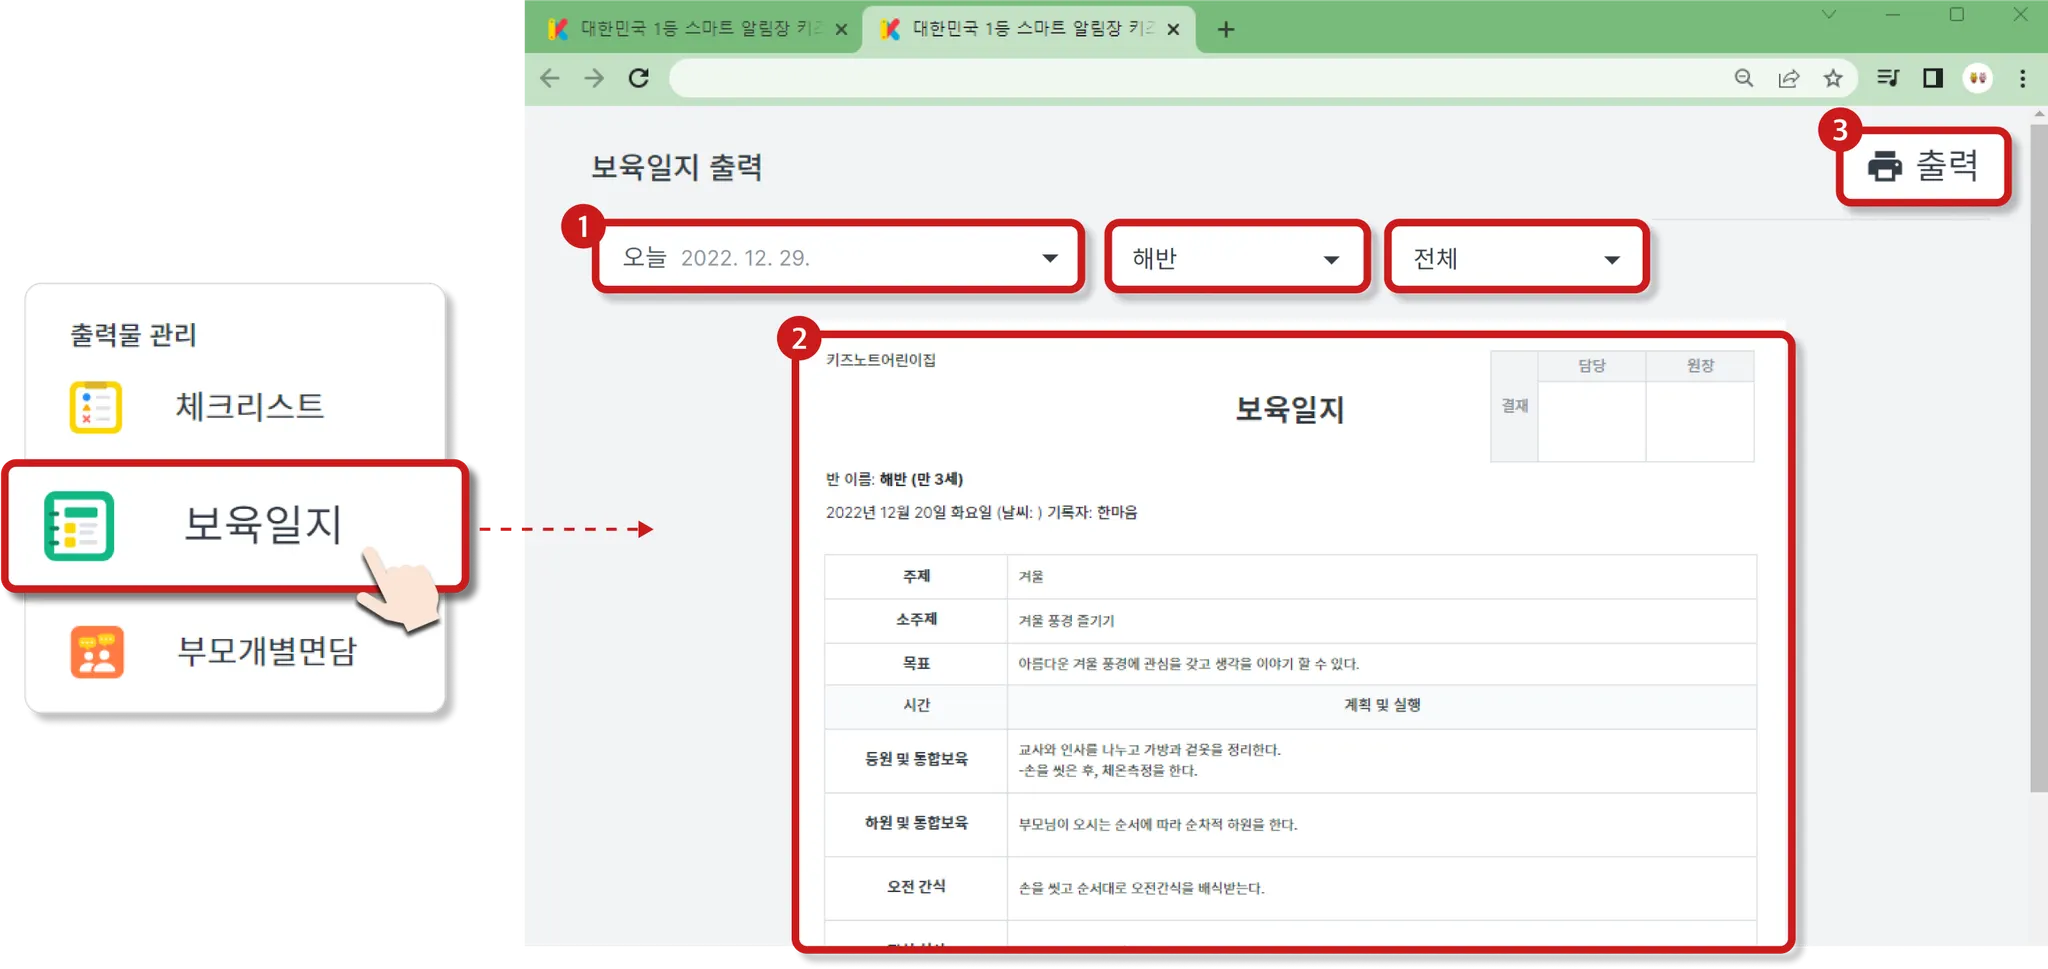Click the 계획 및 실행 column header
Screen dimensions: 2048x969
pos(1382,705)
